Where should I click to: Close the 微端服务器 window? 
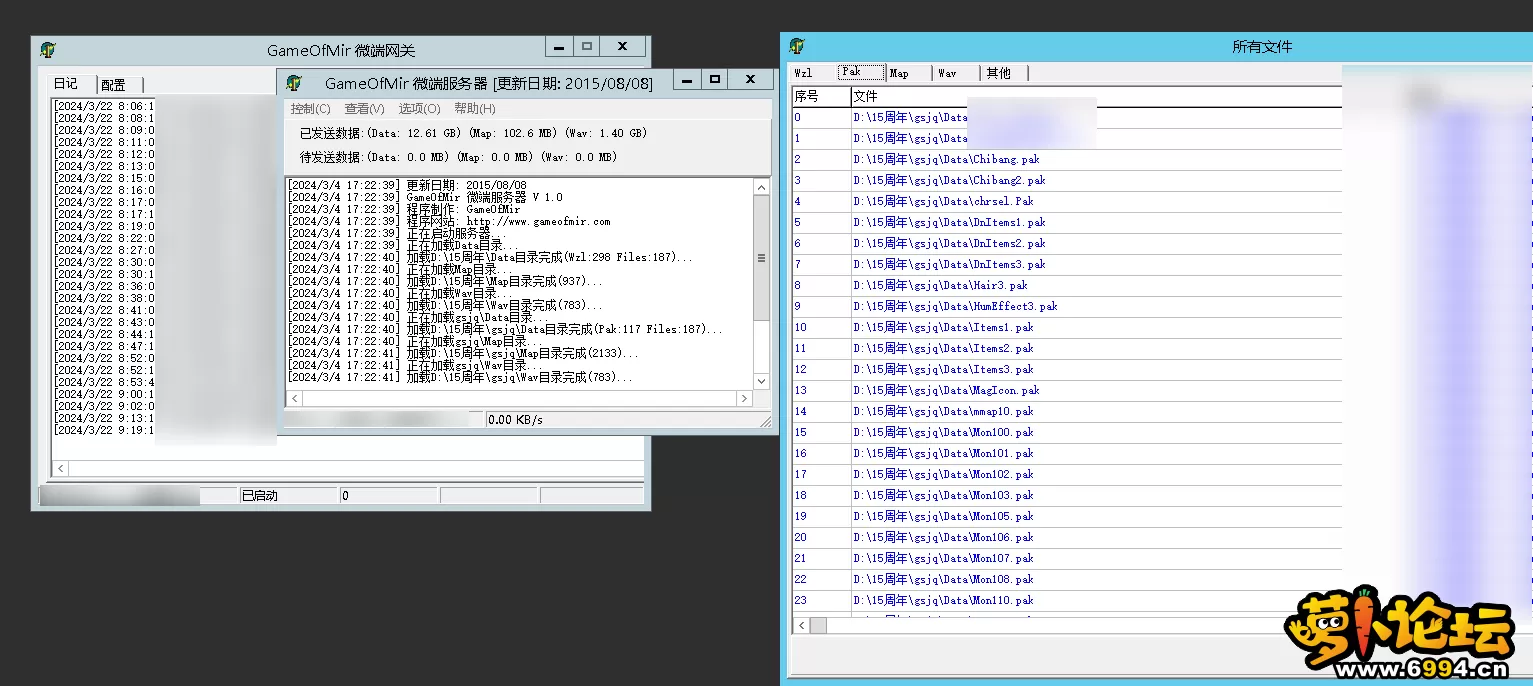pyautogui.click(x=750, y=80)
